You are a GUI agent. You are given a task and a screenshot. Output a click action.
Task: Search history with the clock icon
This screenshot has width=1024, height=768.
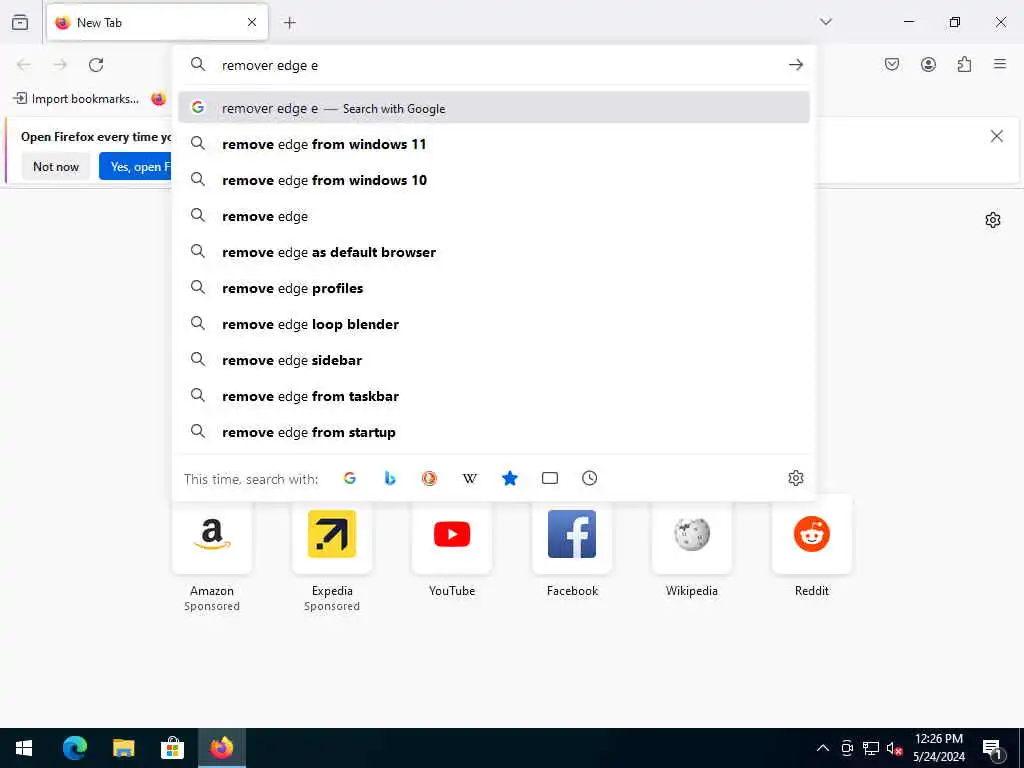point(590,478)
